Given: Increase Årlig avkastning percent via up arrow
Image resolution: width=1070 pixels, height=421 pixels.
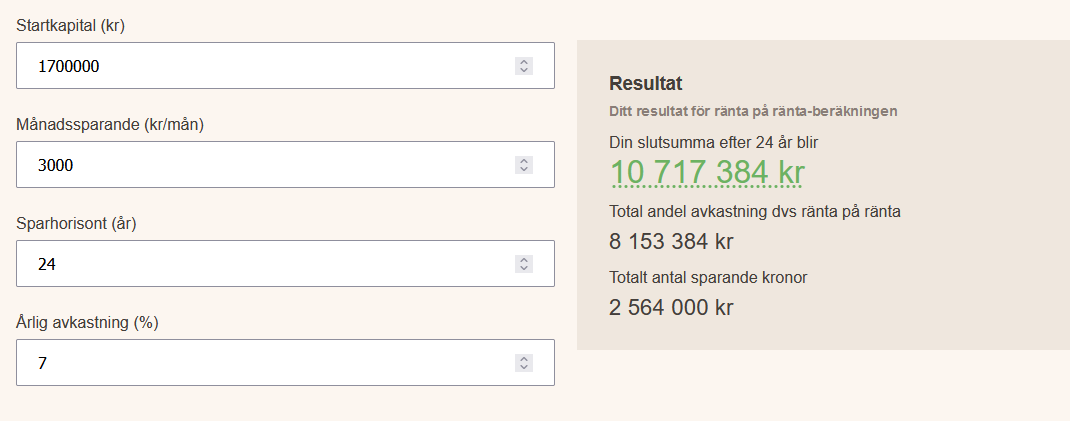Looking at the screenshot, I should 523,358.
